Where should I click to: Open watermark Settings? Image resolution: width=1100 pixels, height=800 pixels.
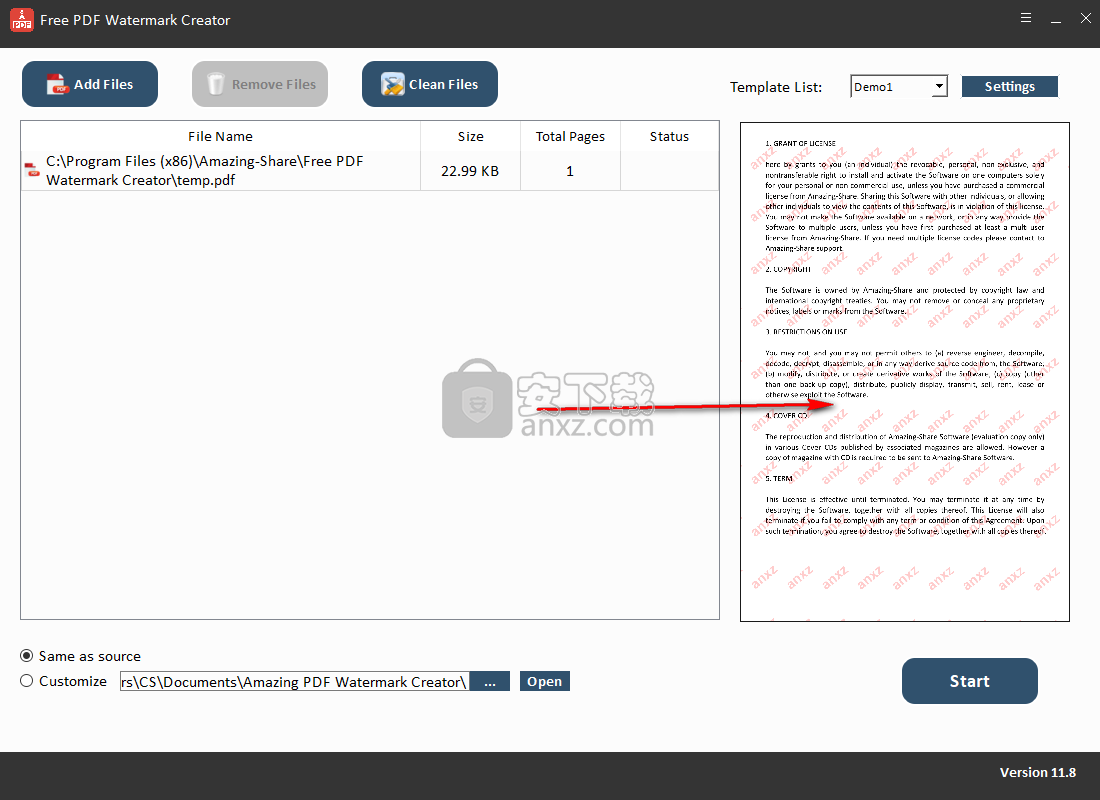click(x=1010, y=86)
